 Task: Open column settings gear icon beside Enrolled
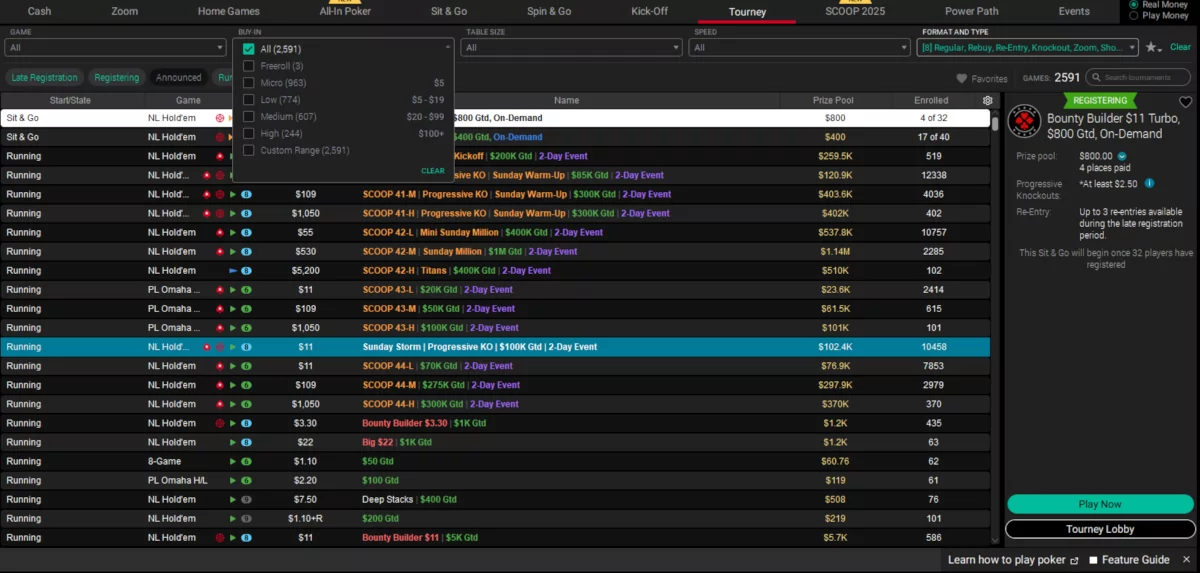pyautogui.click(x=988, y=100)
